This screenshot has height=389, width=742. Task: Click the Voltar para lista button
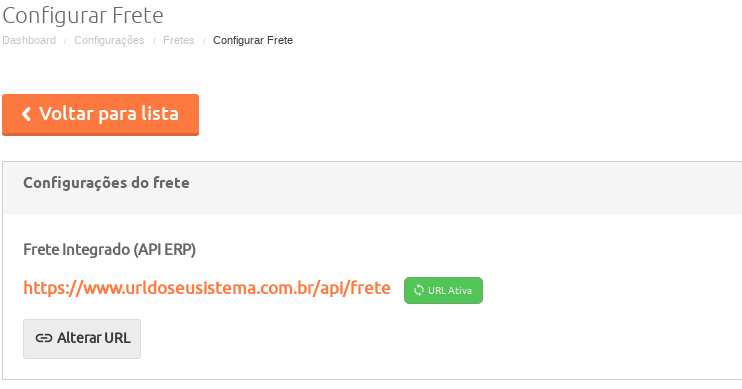coord(100,115)
